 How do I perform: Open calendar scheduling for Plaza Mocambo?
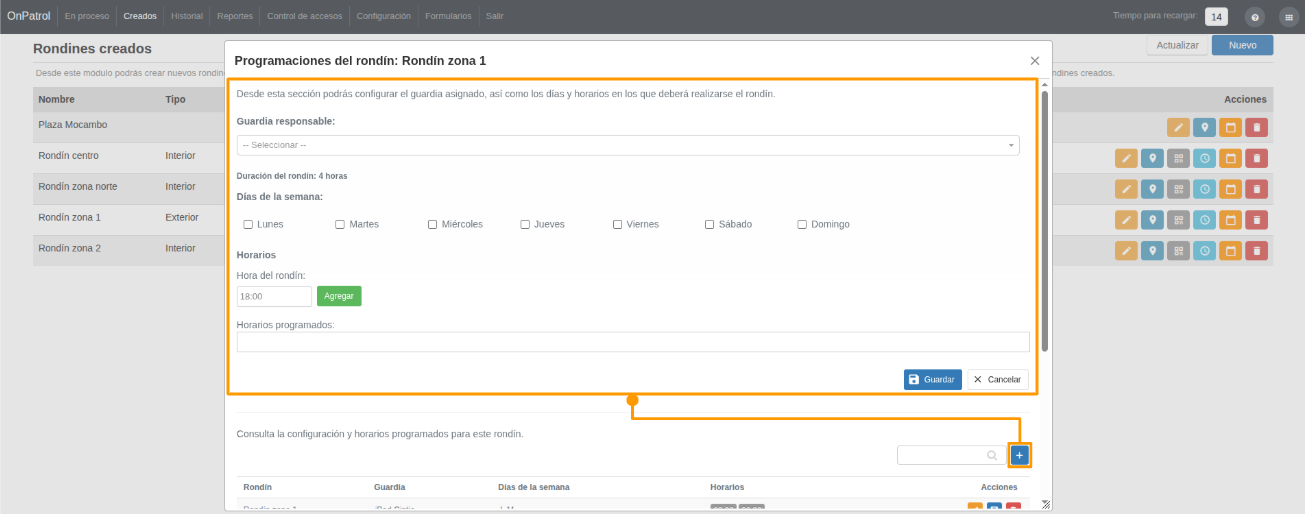tap(1230, 127)
